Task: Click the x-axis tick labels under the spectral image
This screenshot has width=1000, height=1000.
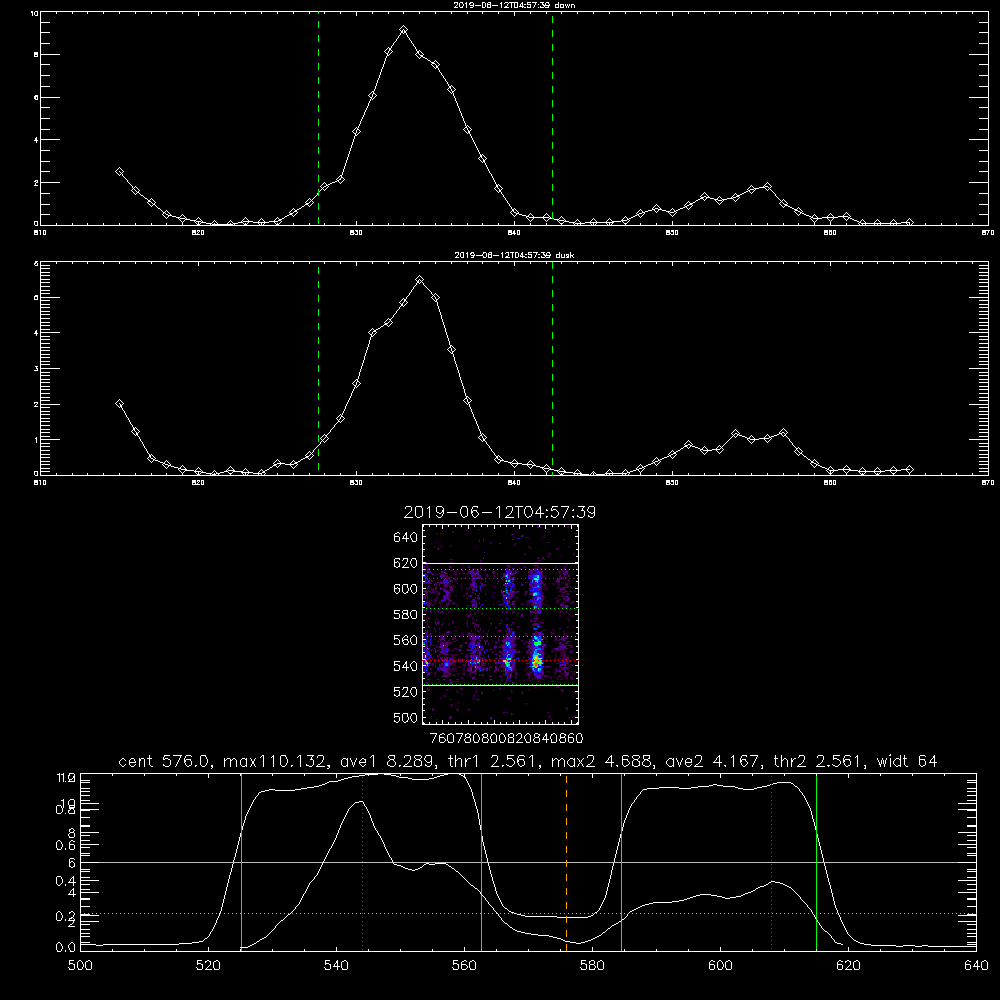Action: pyautogui.click(x=506, y=739)
